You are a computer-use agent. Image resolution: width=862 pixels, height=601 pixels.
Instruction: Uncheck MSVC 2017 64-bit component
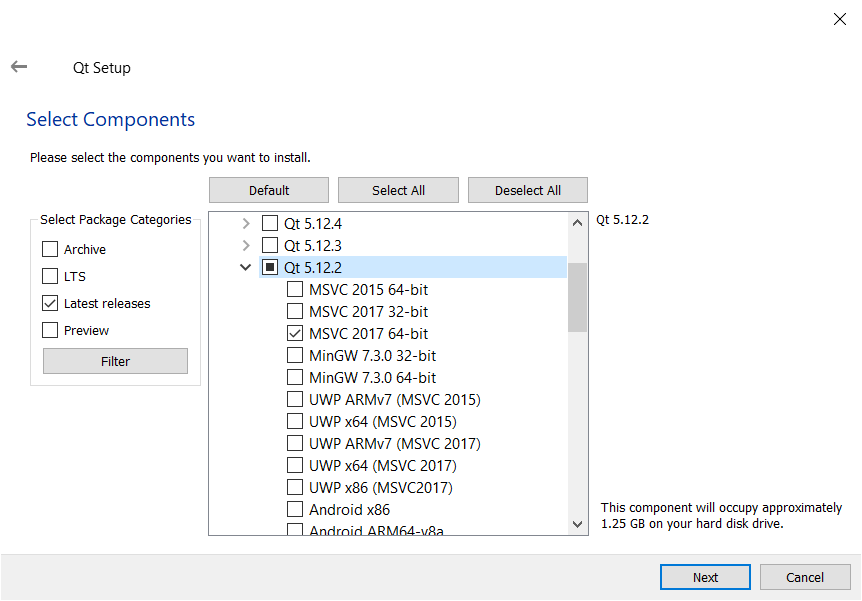[295, 333]
